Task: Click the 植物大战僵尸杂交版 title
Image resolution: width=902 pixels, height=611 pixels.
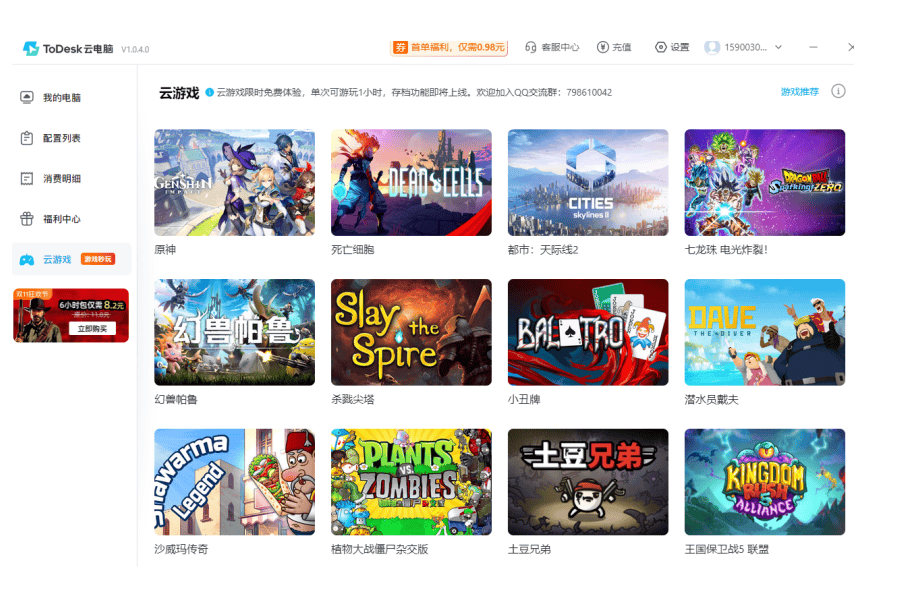Action: [x=380, y=549]
